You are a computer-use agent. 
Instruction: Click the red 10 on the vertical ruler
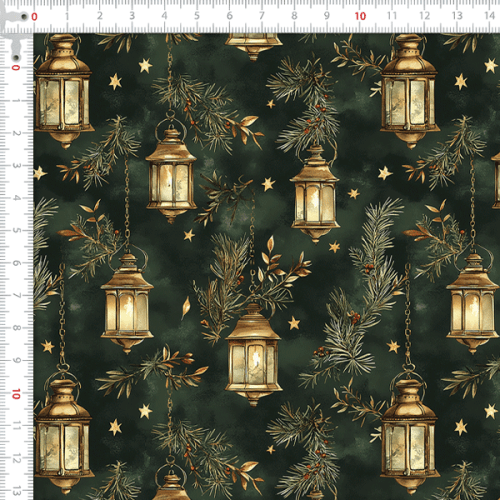pyautogui.click(x=16, y=394)
